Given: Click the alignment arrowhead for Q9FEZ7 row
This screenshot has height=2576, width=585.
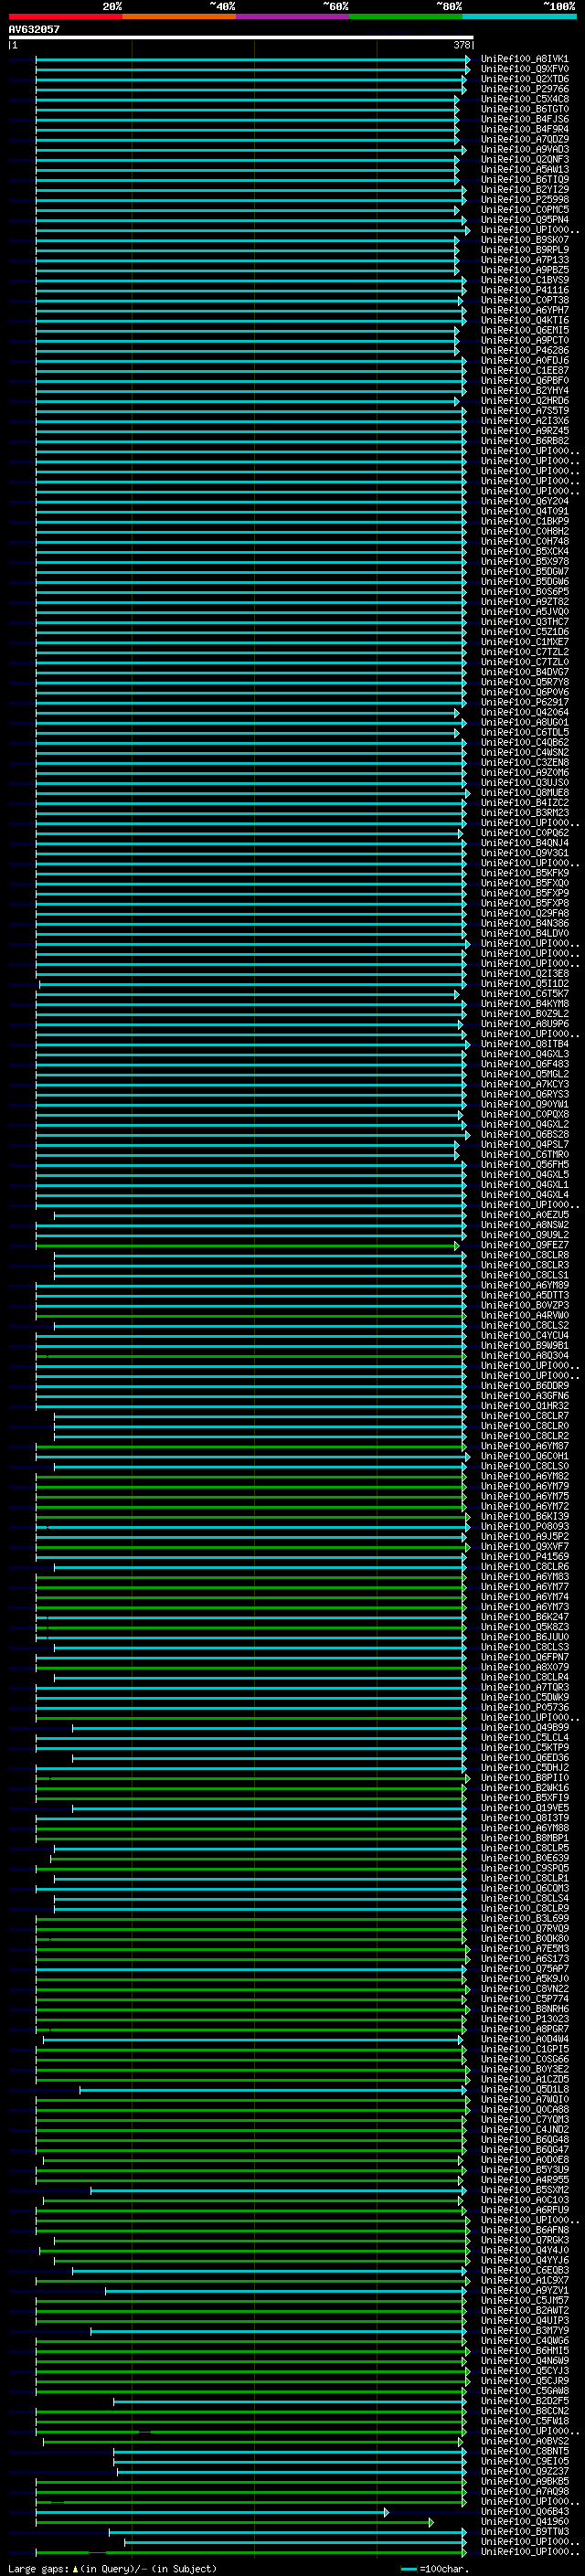Looking at the screenshot, I should (x=457, y=1245).
